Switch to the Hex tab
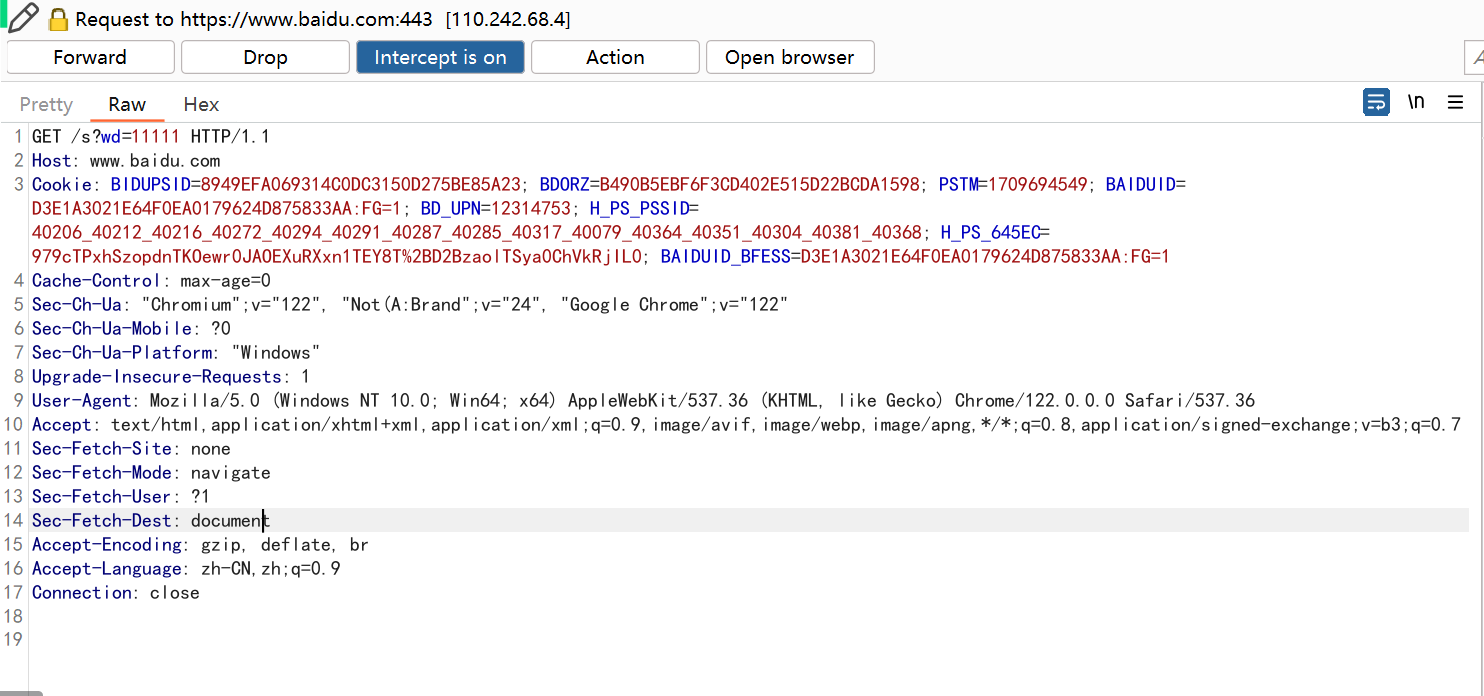Viewport: 1484px width, 696px height. pyautogui.click(x=201, y=104)
